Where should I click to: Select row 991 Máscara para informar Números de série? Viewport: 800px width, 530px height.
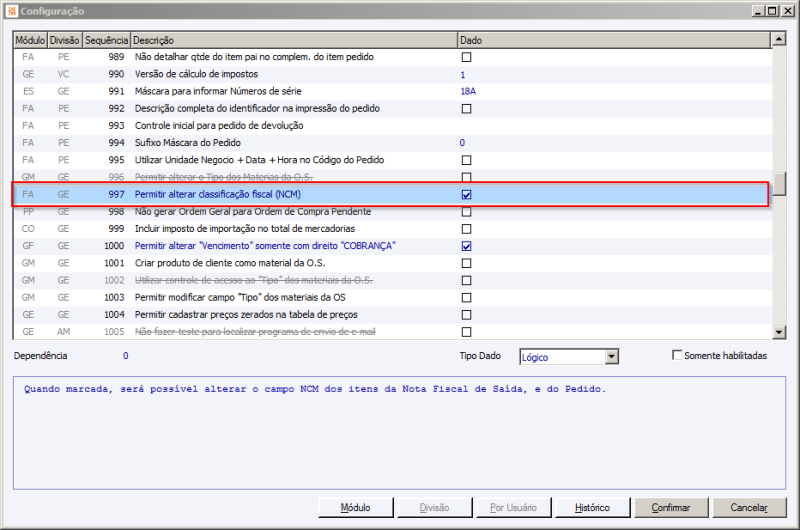click(391, 91)
